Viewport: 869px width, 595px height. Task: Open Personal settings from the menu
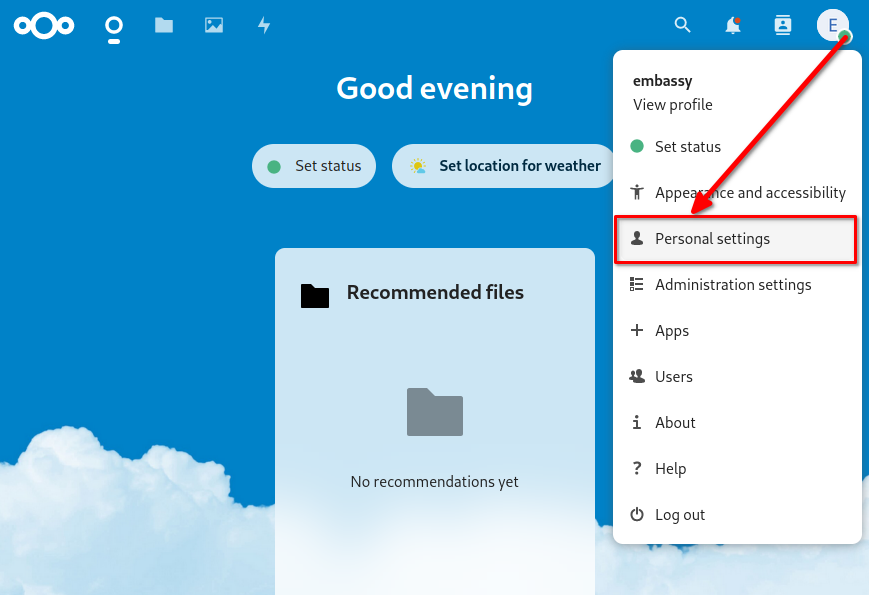713,239
